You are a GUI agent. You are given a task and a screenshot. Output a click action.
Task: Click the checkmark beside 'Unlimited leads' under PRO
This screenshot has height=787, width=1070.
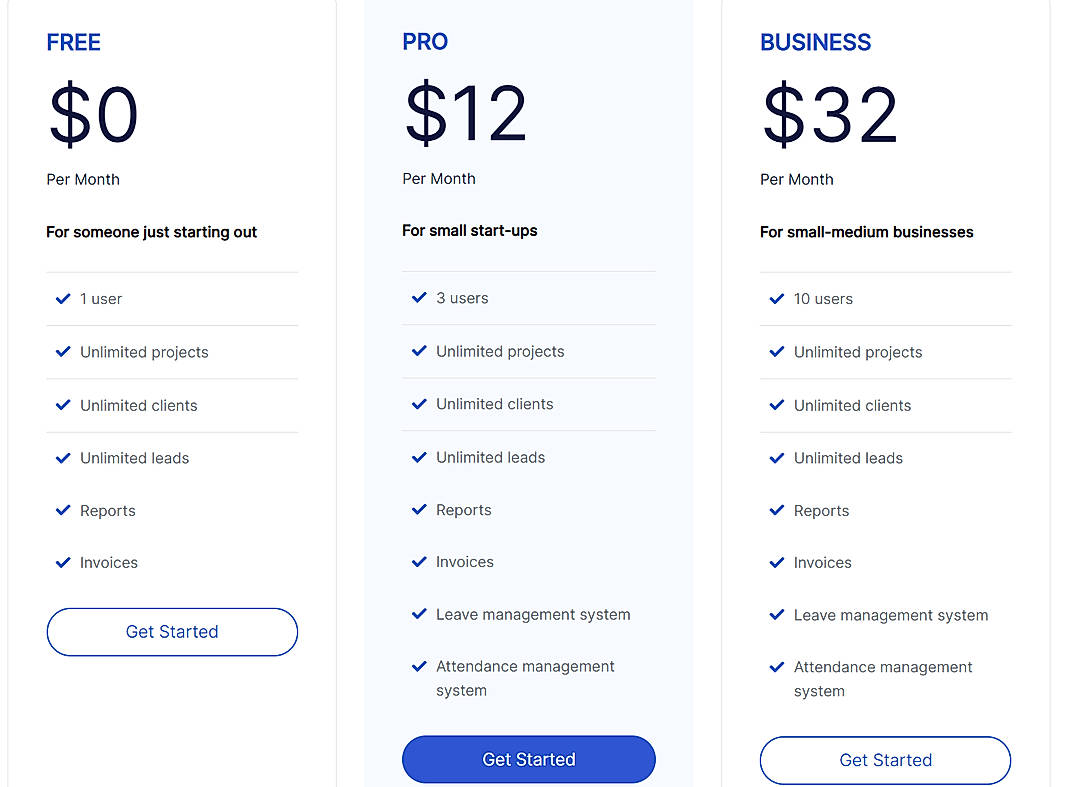[x=418, y=457]
